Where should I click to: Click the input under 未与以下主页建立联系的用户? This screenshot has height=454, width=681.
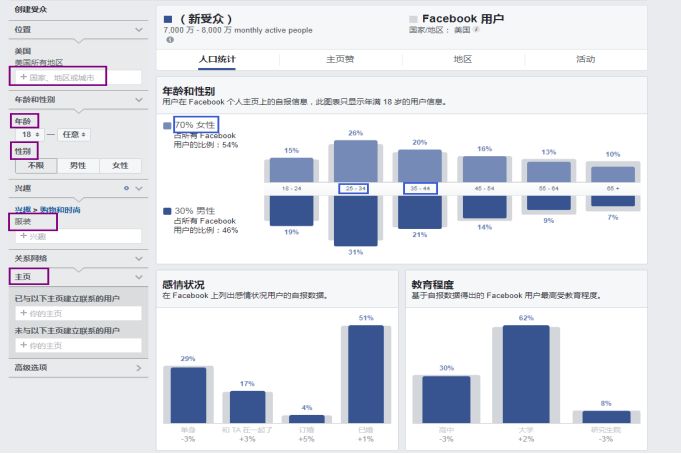[x=78, y=345]
